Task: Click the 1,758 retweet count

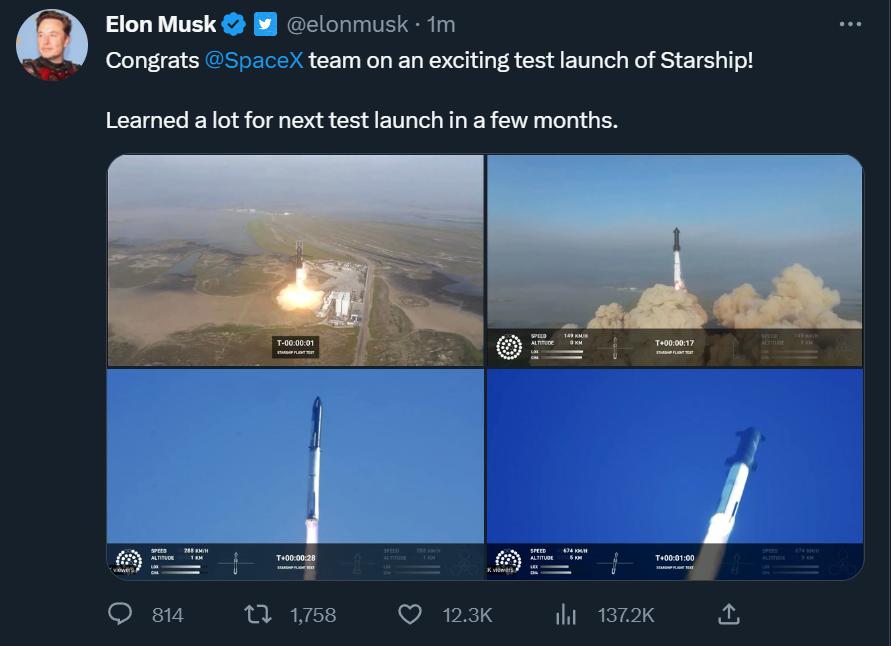Action: click(313, 615)
